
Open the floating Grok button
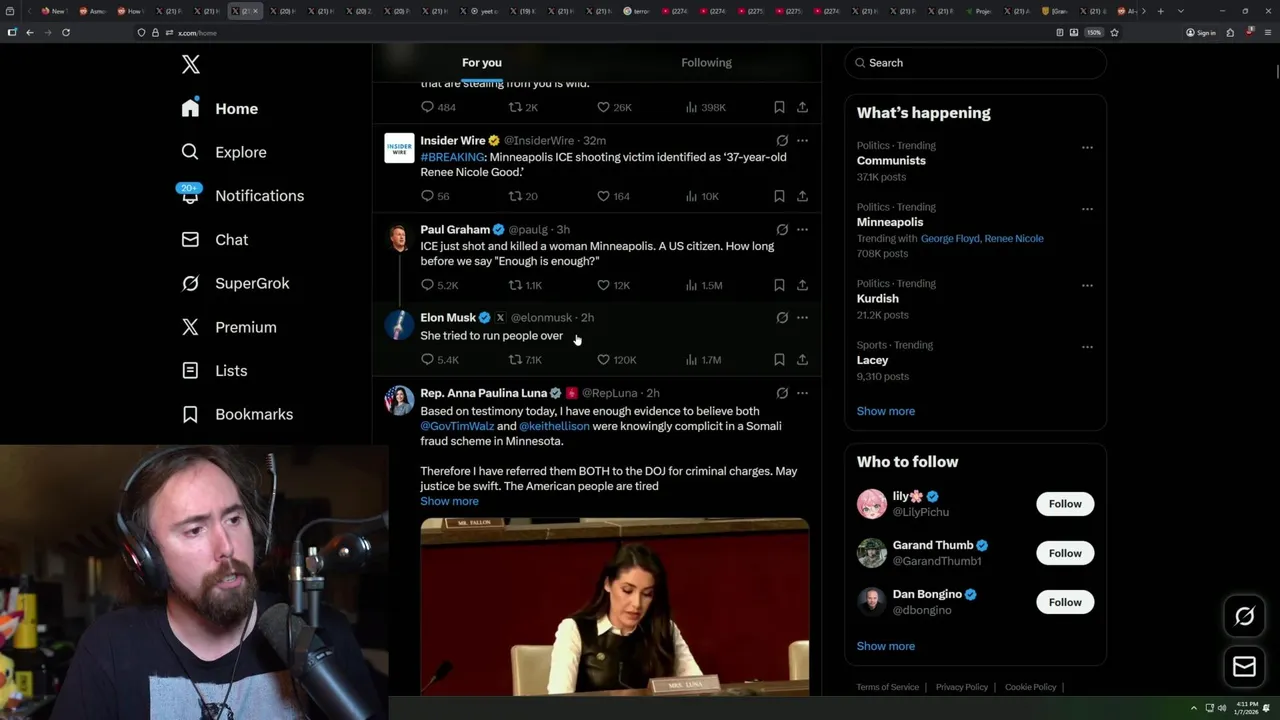tap(1244, 617)
